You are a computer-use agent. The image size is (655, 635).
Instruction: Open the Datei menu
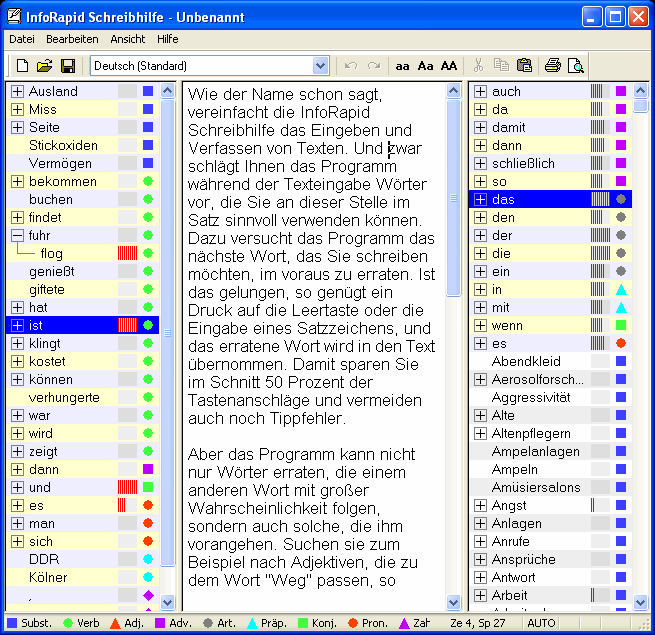coord(22,39)
